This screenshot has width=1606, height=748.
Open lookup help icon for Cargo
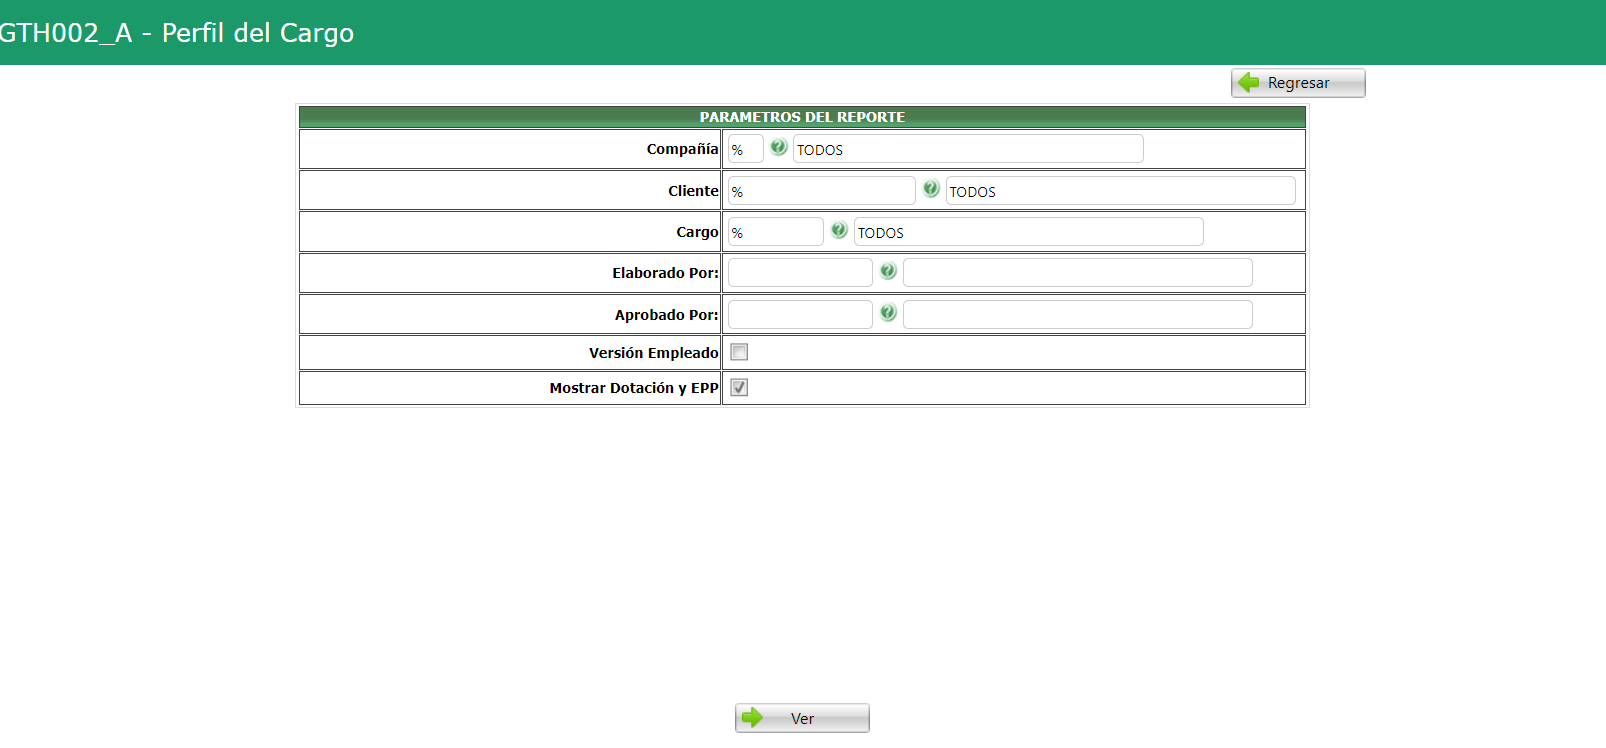pos(839,230)
